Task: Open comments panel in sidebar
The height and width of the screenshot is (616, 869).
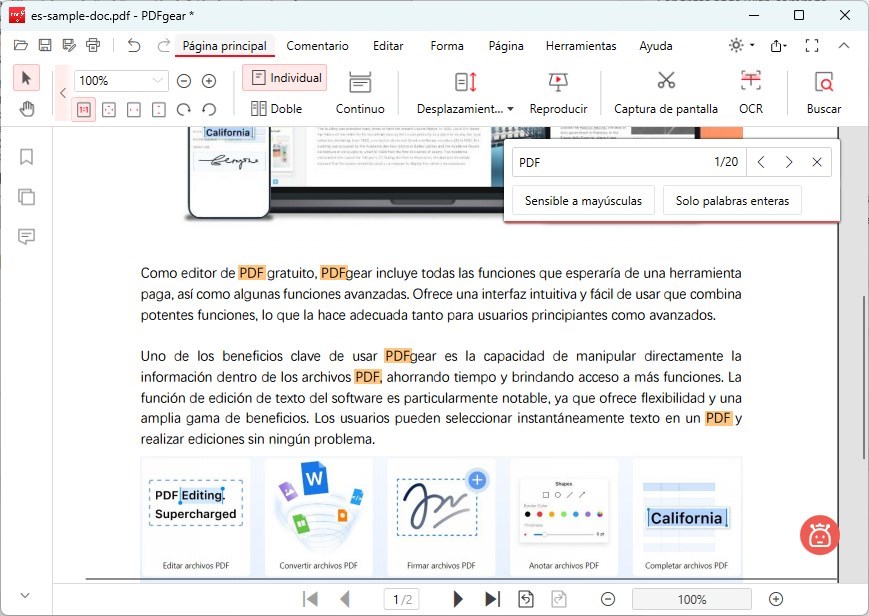Action: pyautogui.click(x=26, y=237)
